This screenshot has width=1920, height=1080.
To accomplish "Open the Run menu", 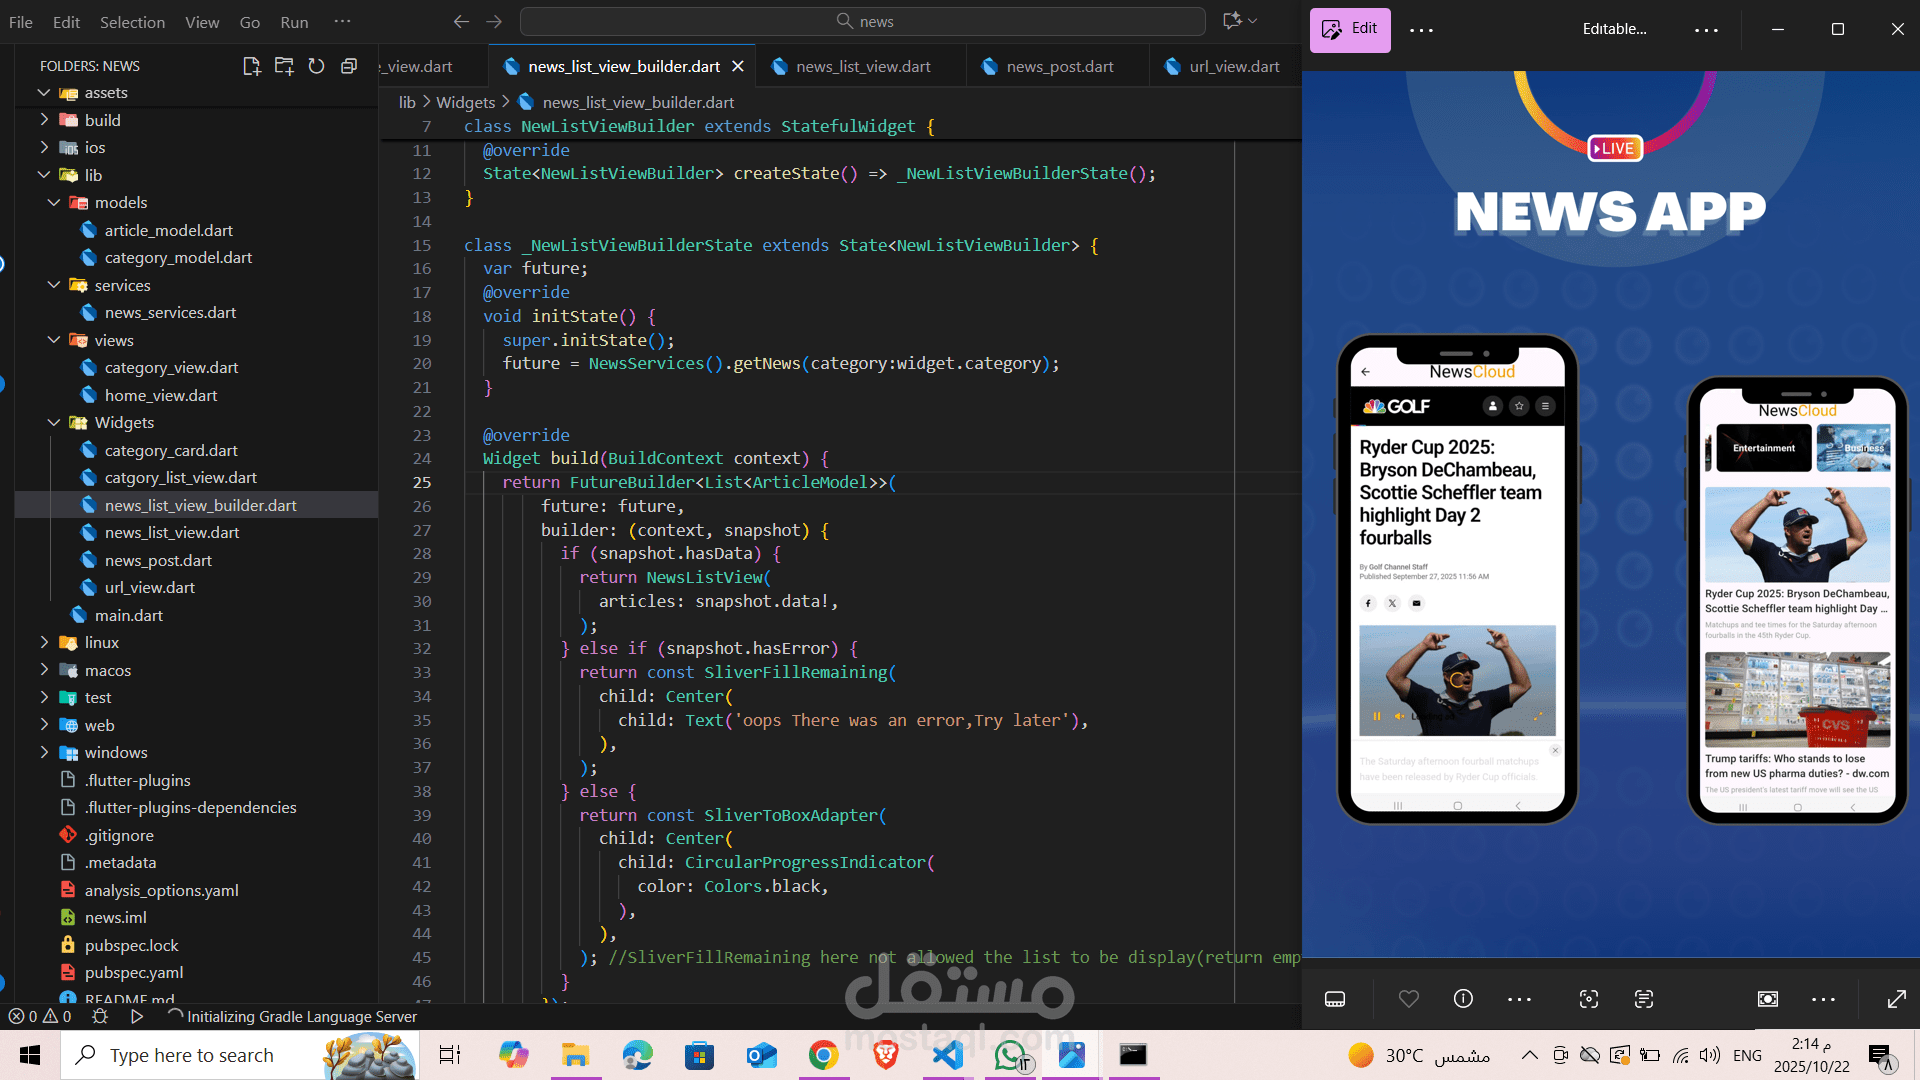I will 294,22.
